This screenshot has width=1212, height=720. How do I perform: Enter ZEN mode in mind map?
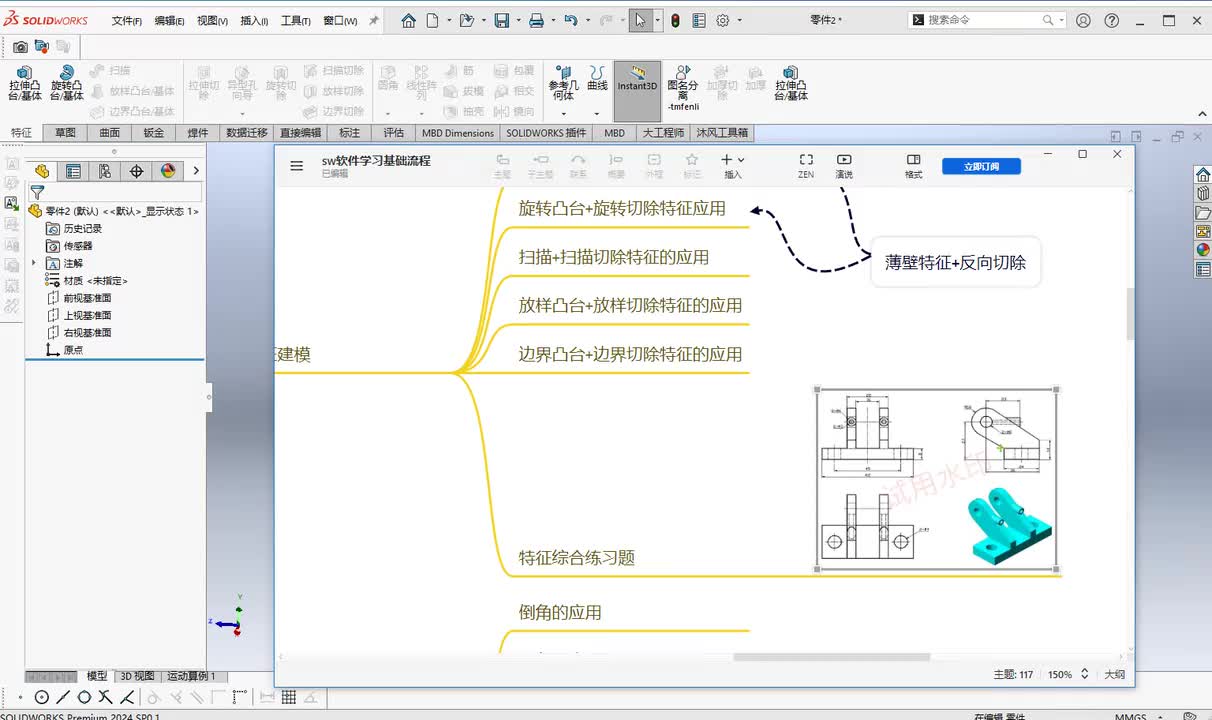(x=806, y=165)
